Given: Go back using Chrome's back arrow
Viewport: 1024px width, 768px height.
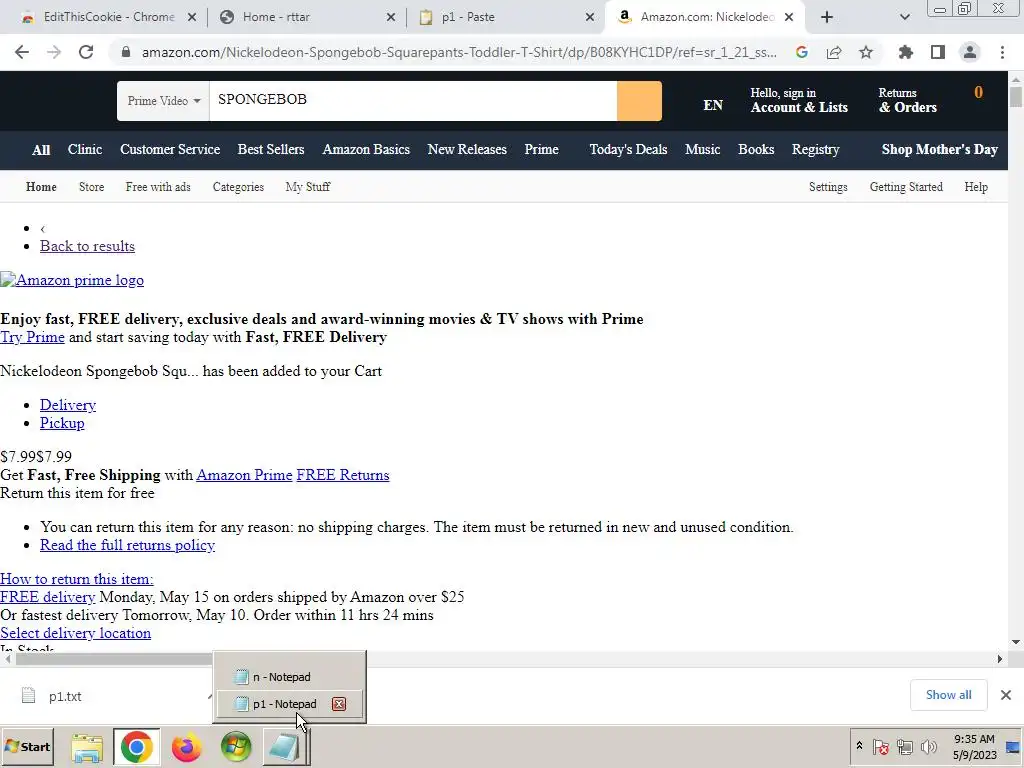Looking at the screenshot, I should tap(22, 52).
